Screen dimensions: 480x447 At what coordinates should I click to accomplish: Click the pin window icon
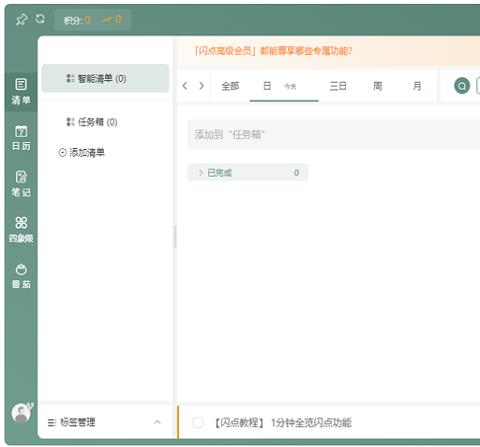pos(22,19)
